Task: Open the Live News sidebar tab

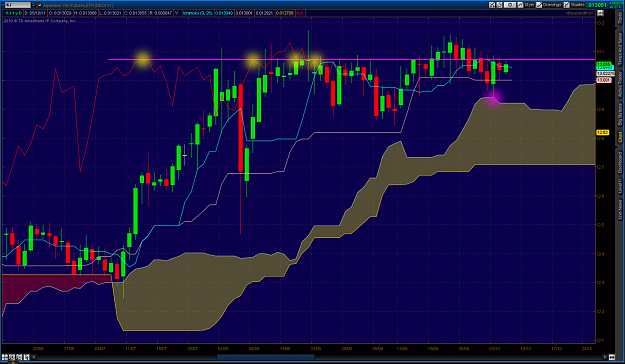Action: pyautogui.click(x=620, y=209)
